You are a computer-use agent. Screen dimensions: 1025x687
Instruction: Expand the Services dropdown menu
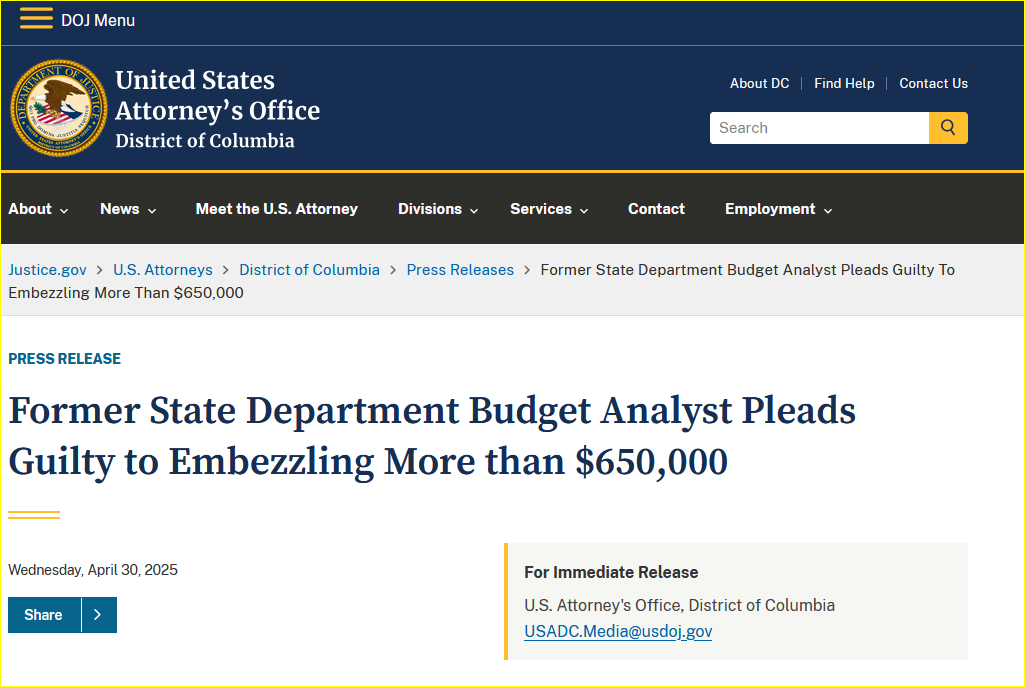(x=549, y=209)
